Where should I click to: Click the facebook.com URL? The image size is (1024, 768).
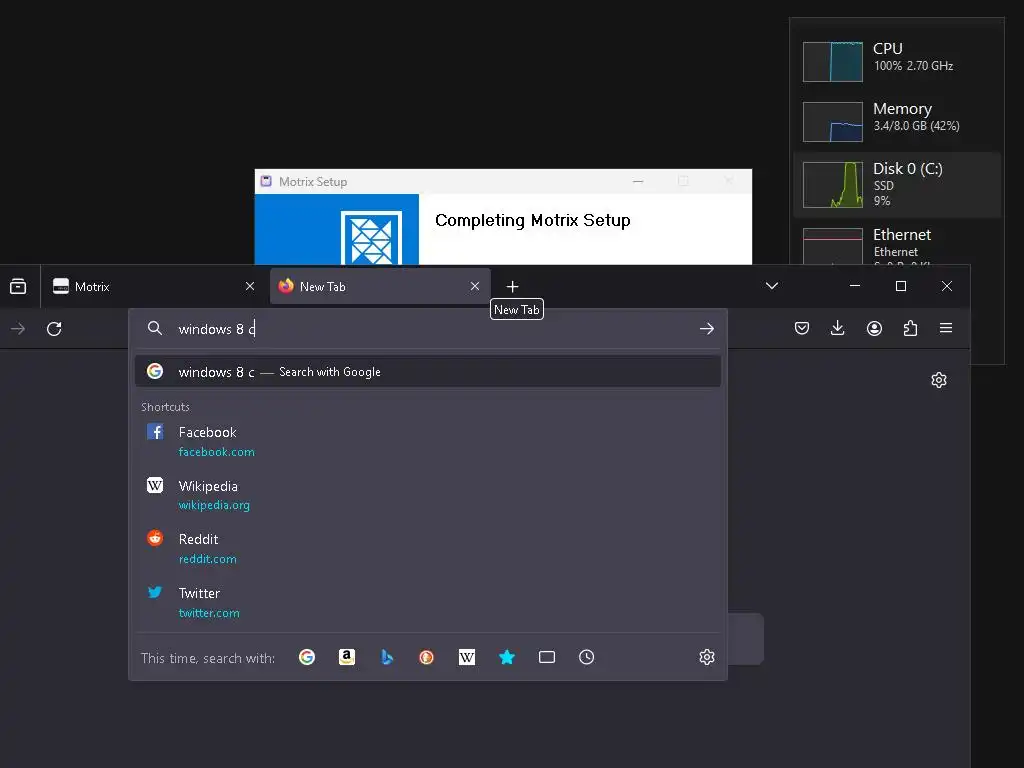tap(216, 452)
